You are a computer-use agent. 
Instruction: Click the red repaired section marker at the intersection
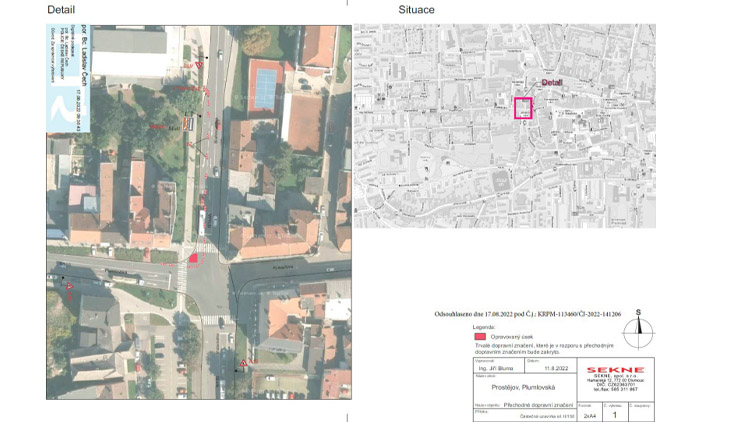click(193, 259)
